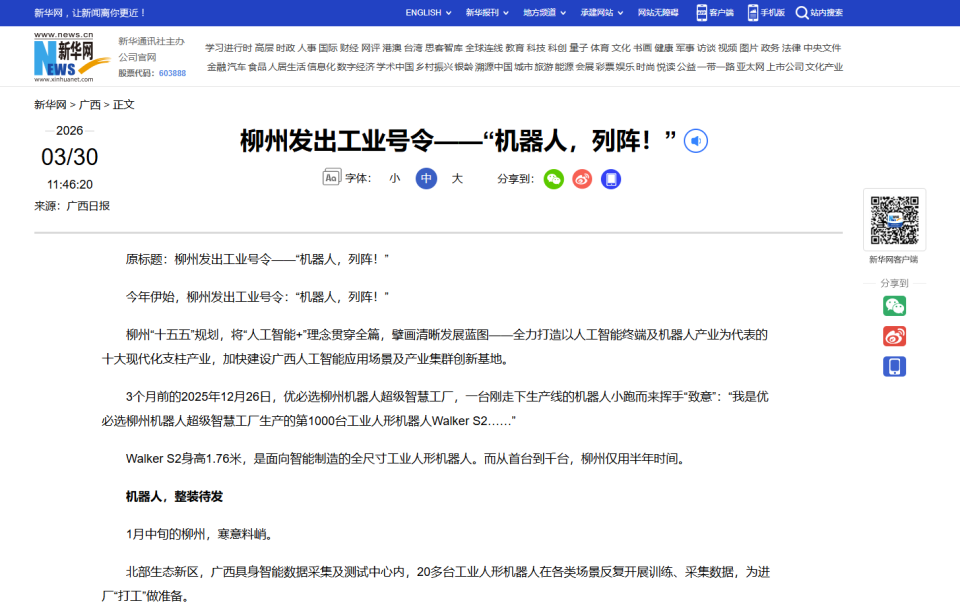The height and width of the screenshot is (609, 960).
Task: Expand the 承建网站 dropdown
Action: coord(602,13)
